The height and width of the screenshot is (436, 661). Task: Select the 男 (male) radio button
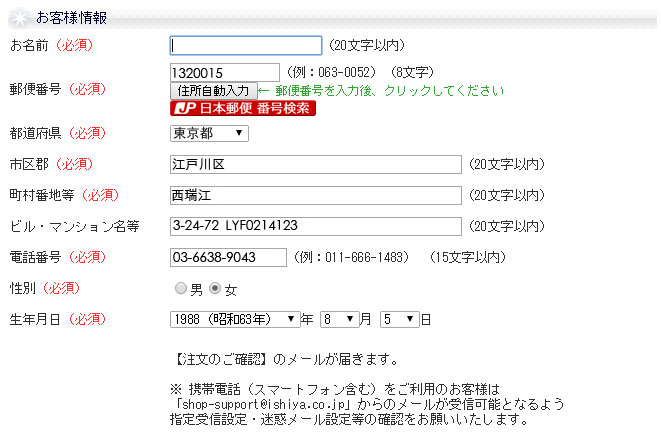coord(180,289)
